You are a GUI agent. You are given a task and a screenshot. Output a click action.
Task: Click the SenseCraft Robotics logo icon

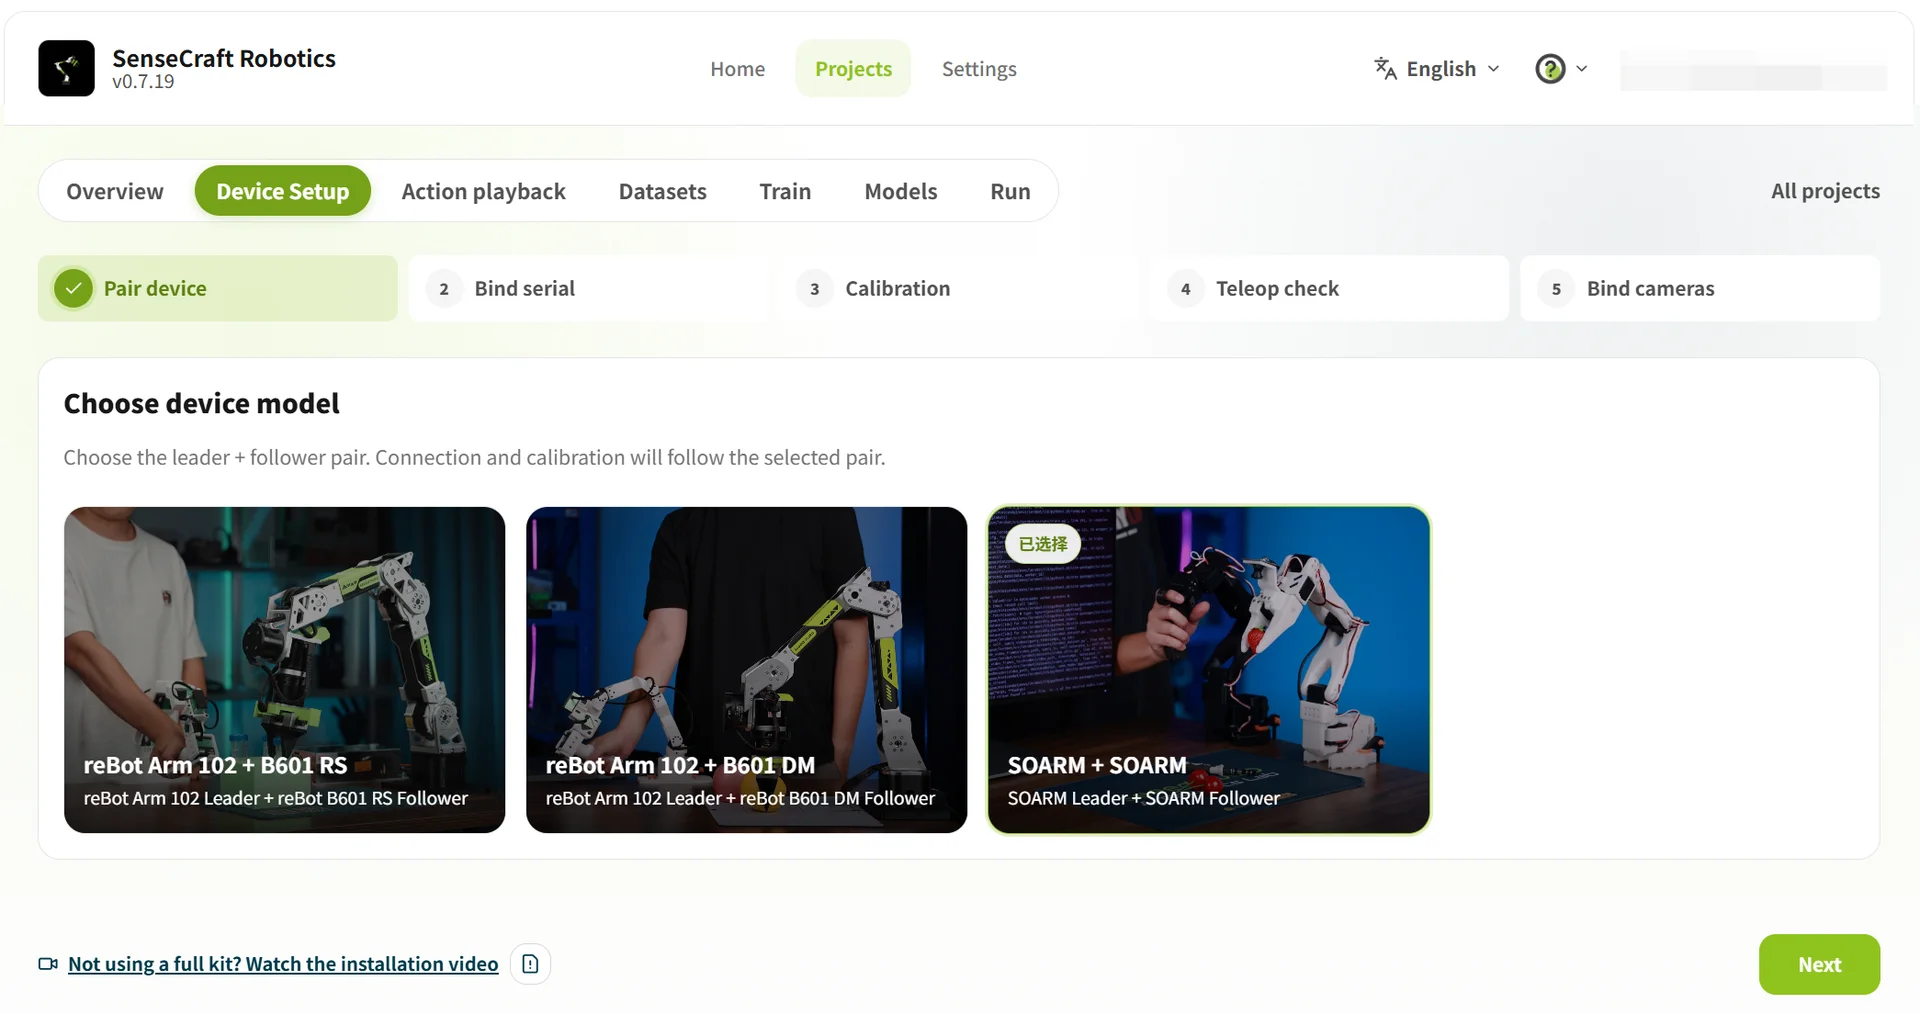pos(66,68)
